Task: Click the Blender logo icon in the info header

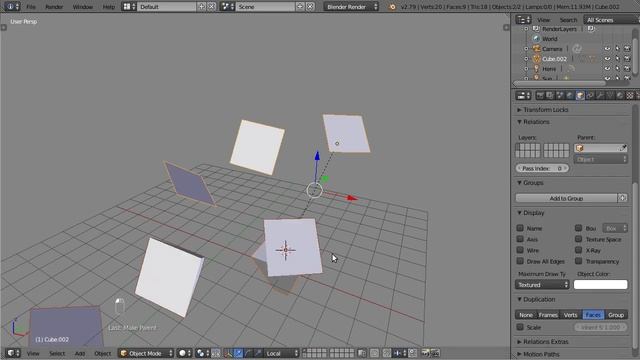Action: 392,7
